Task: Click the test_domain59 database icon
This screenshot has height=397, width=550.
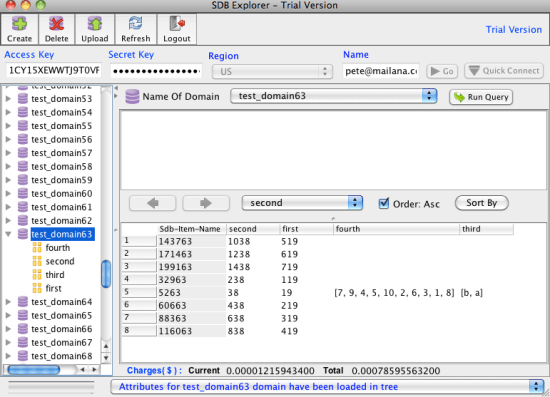Action: (23, 180)
